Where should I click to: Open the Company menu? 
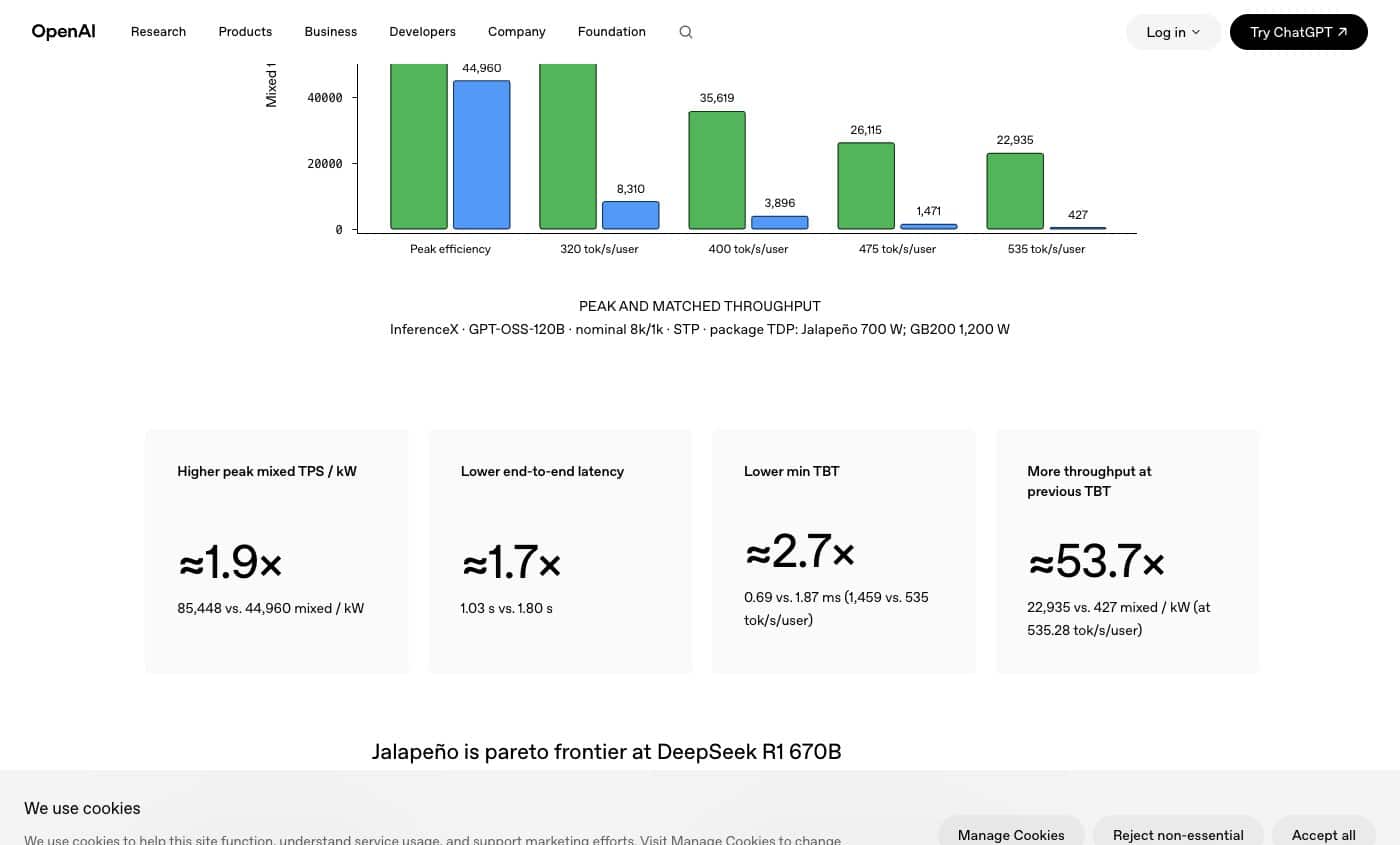pyautogui.click(x=517, y=32)
